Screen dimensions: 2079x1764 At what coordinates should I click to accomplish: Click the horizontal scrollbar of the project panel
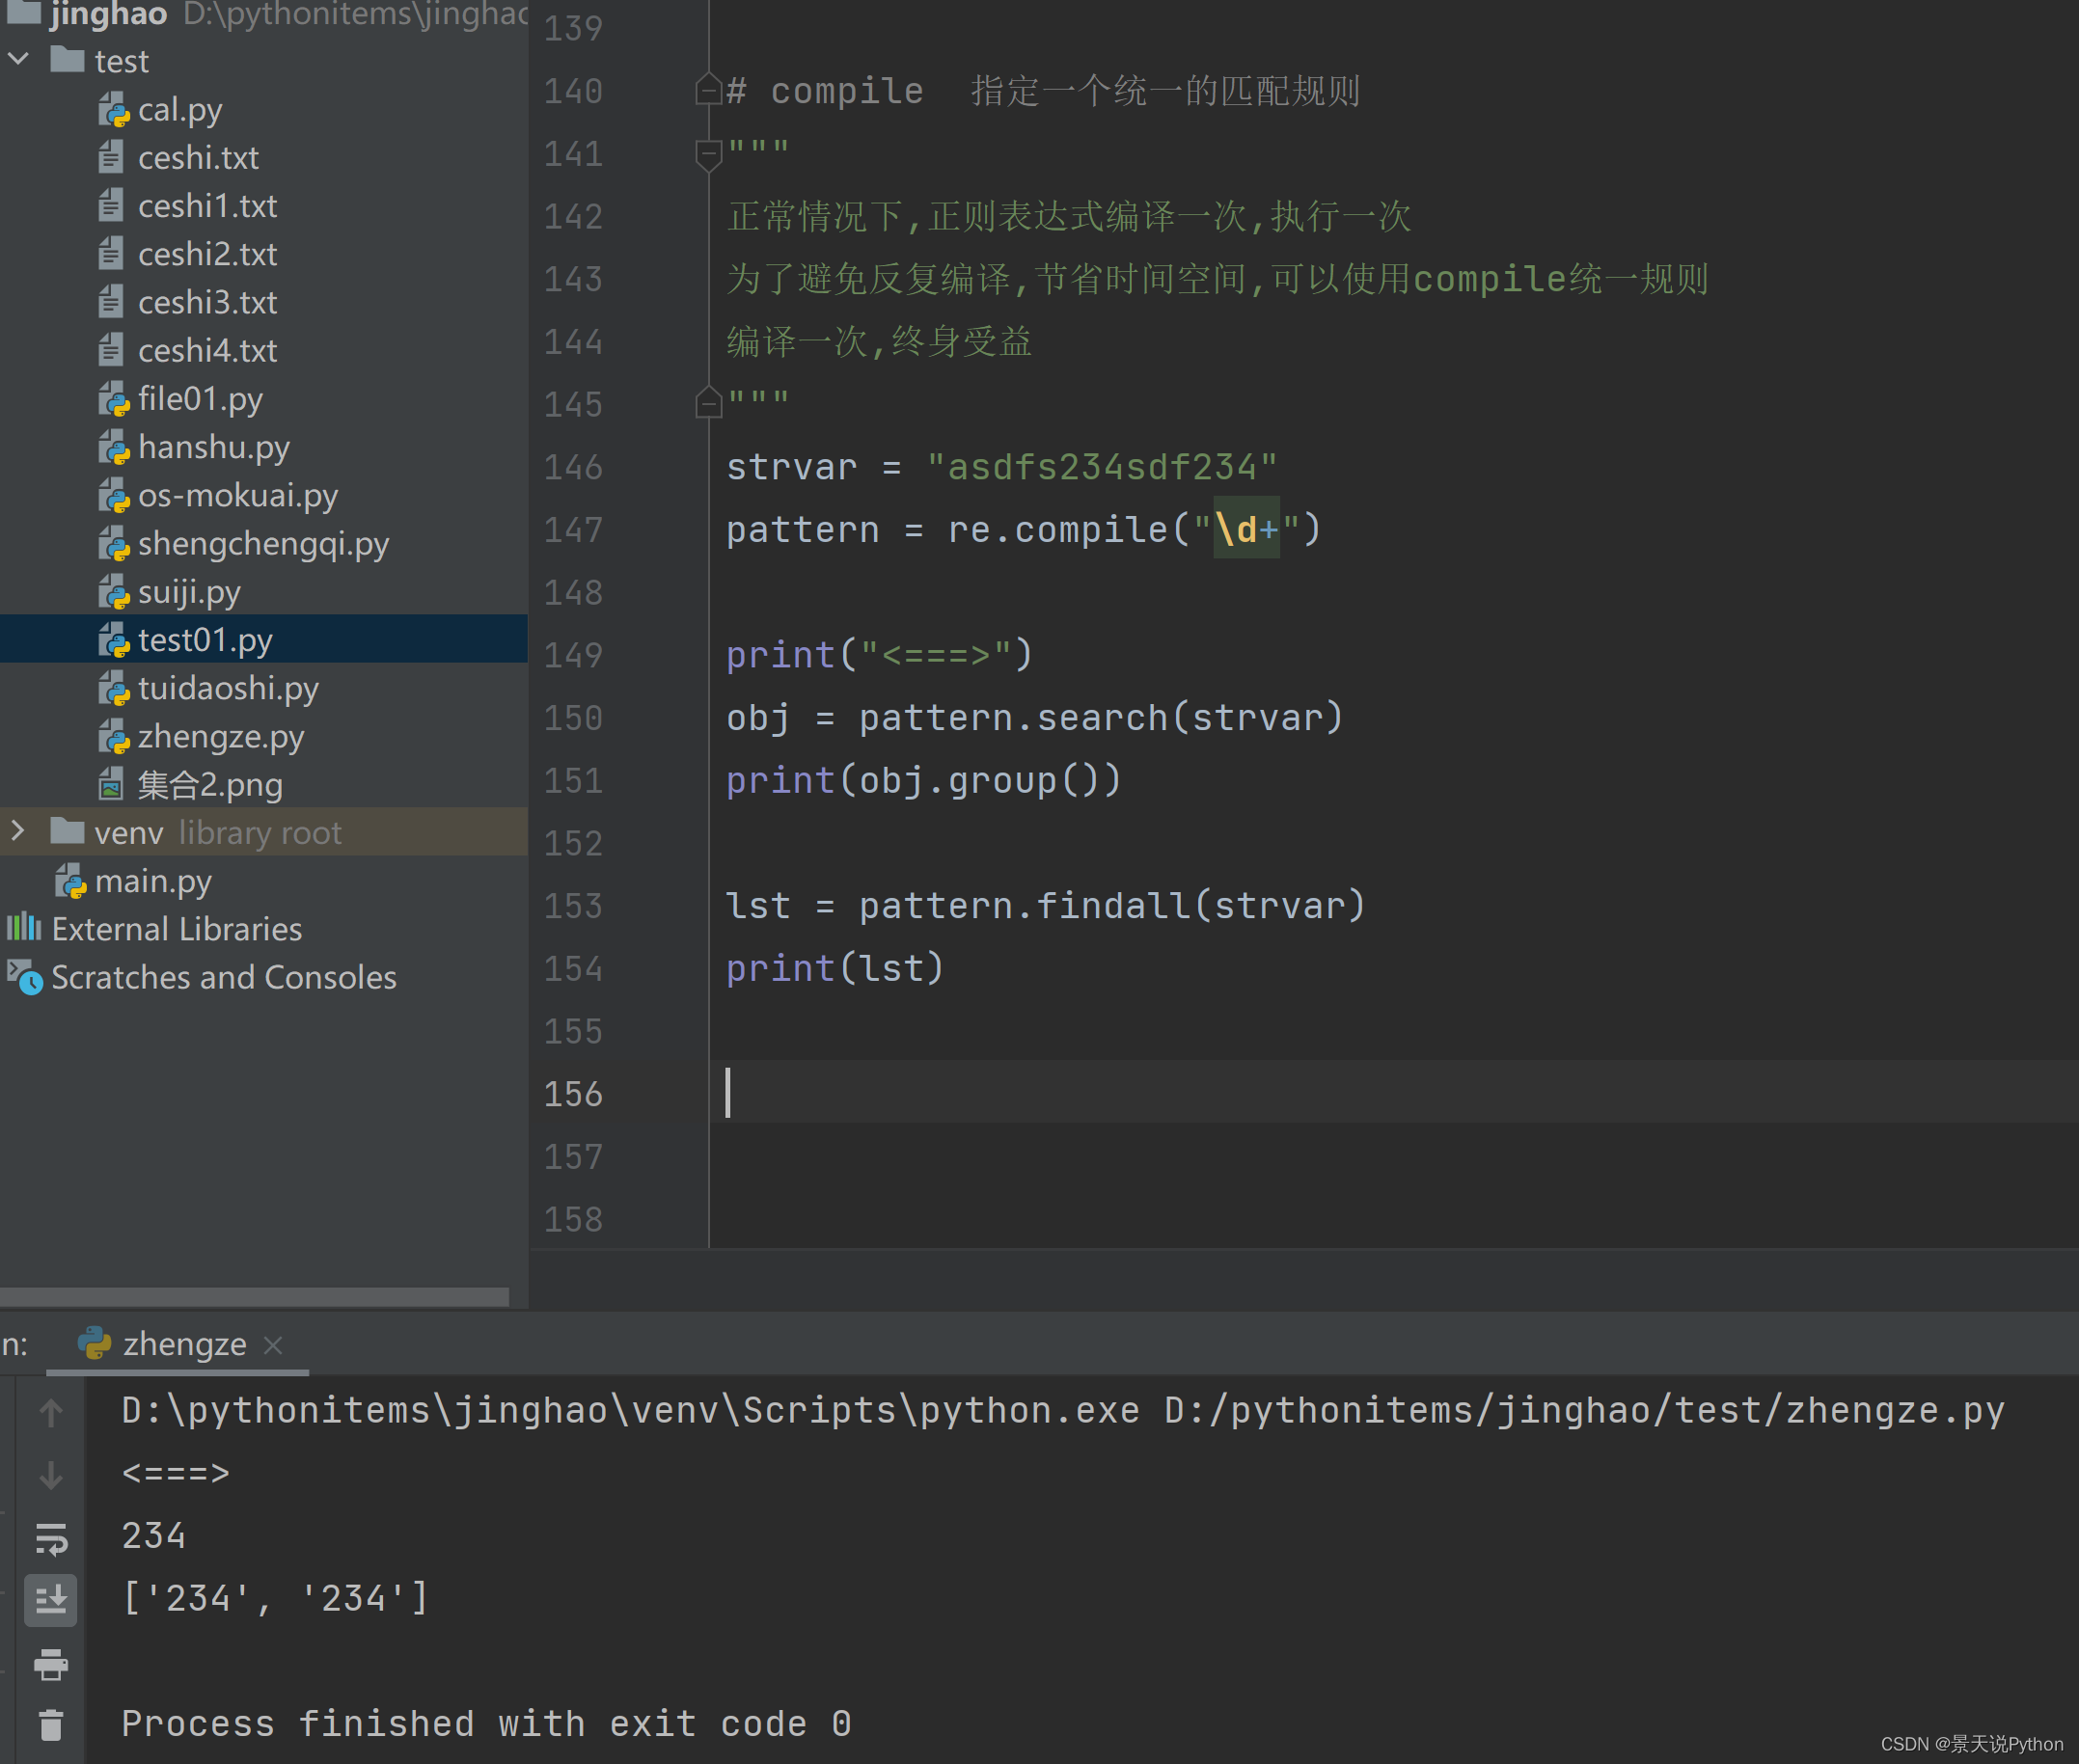click(x=255, y=1297)
